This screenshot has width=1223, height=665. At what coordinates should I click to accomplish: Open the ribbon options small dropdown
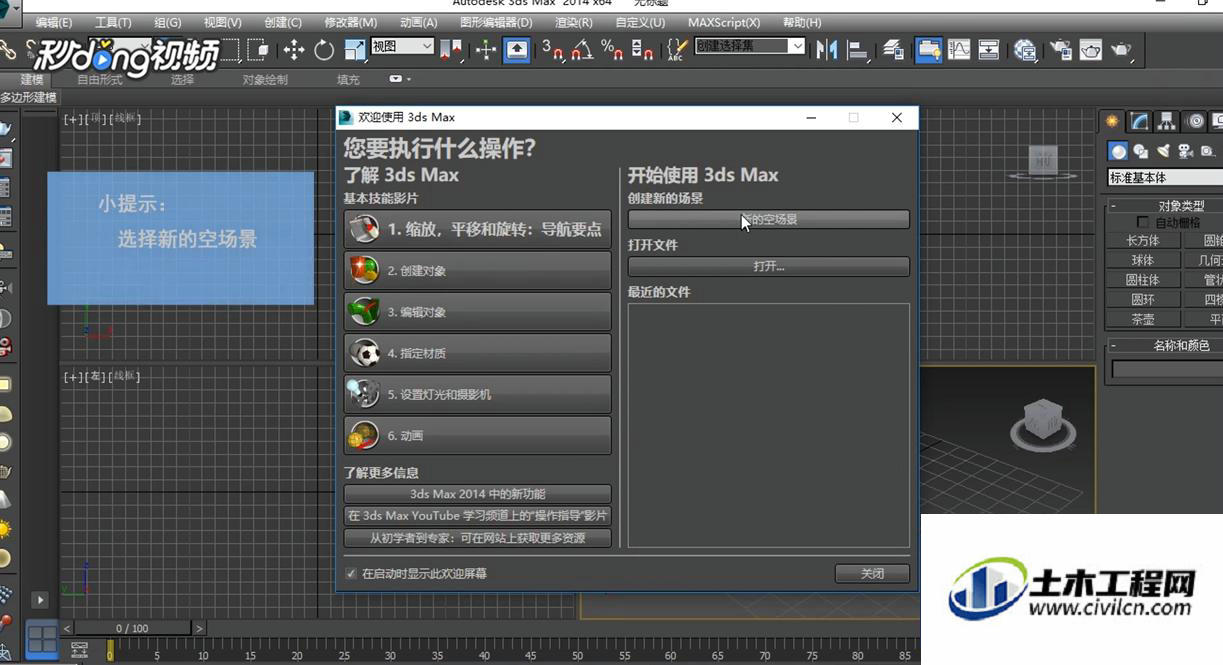(x=400, y=79)
